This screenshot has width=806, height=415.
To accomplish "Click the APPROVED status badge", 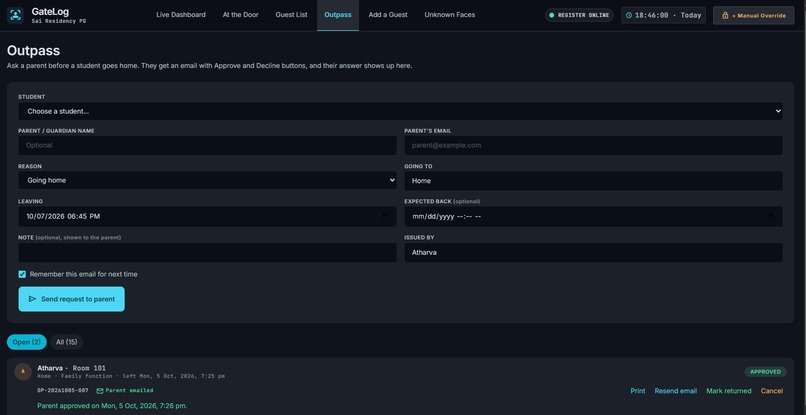I will (765, 372).
